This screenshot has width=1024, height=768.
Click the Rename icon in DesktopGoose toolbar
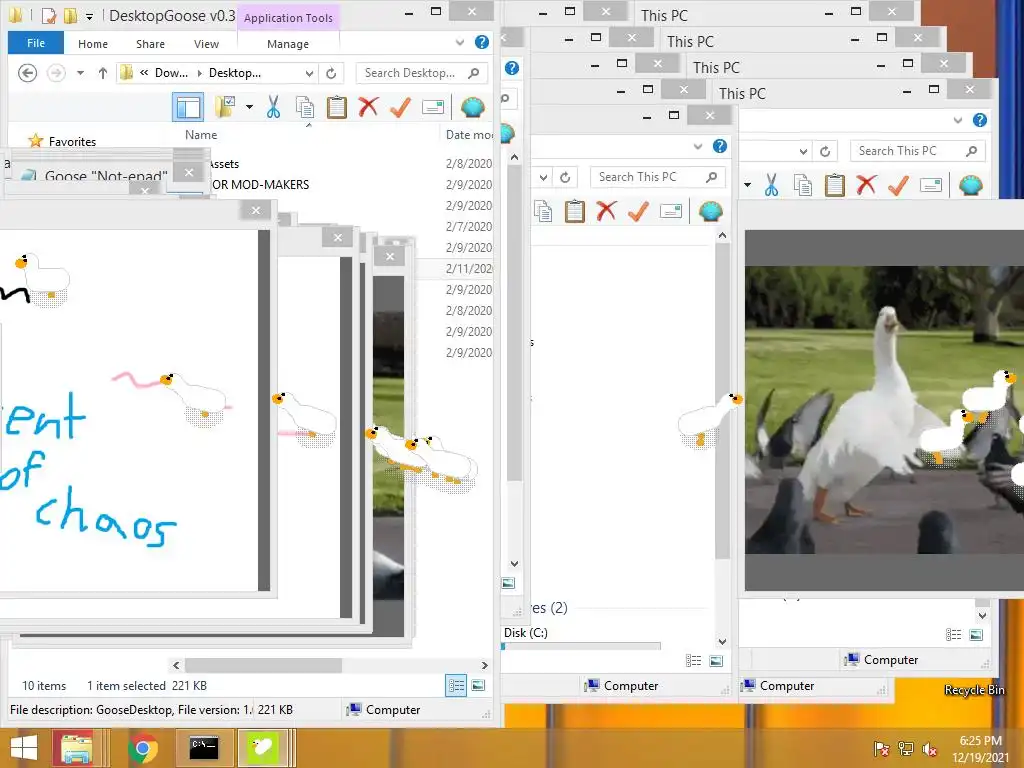pyautogui.click(x=432, y=107)
